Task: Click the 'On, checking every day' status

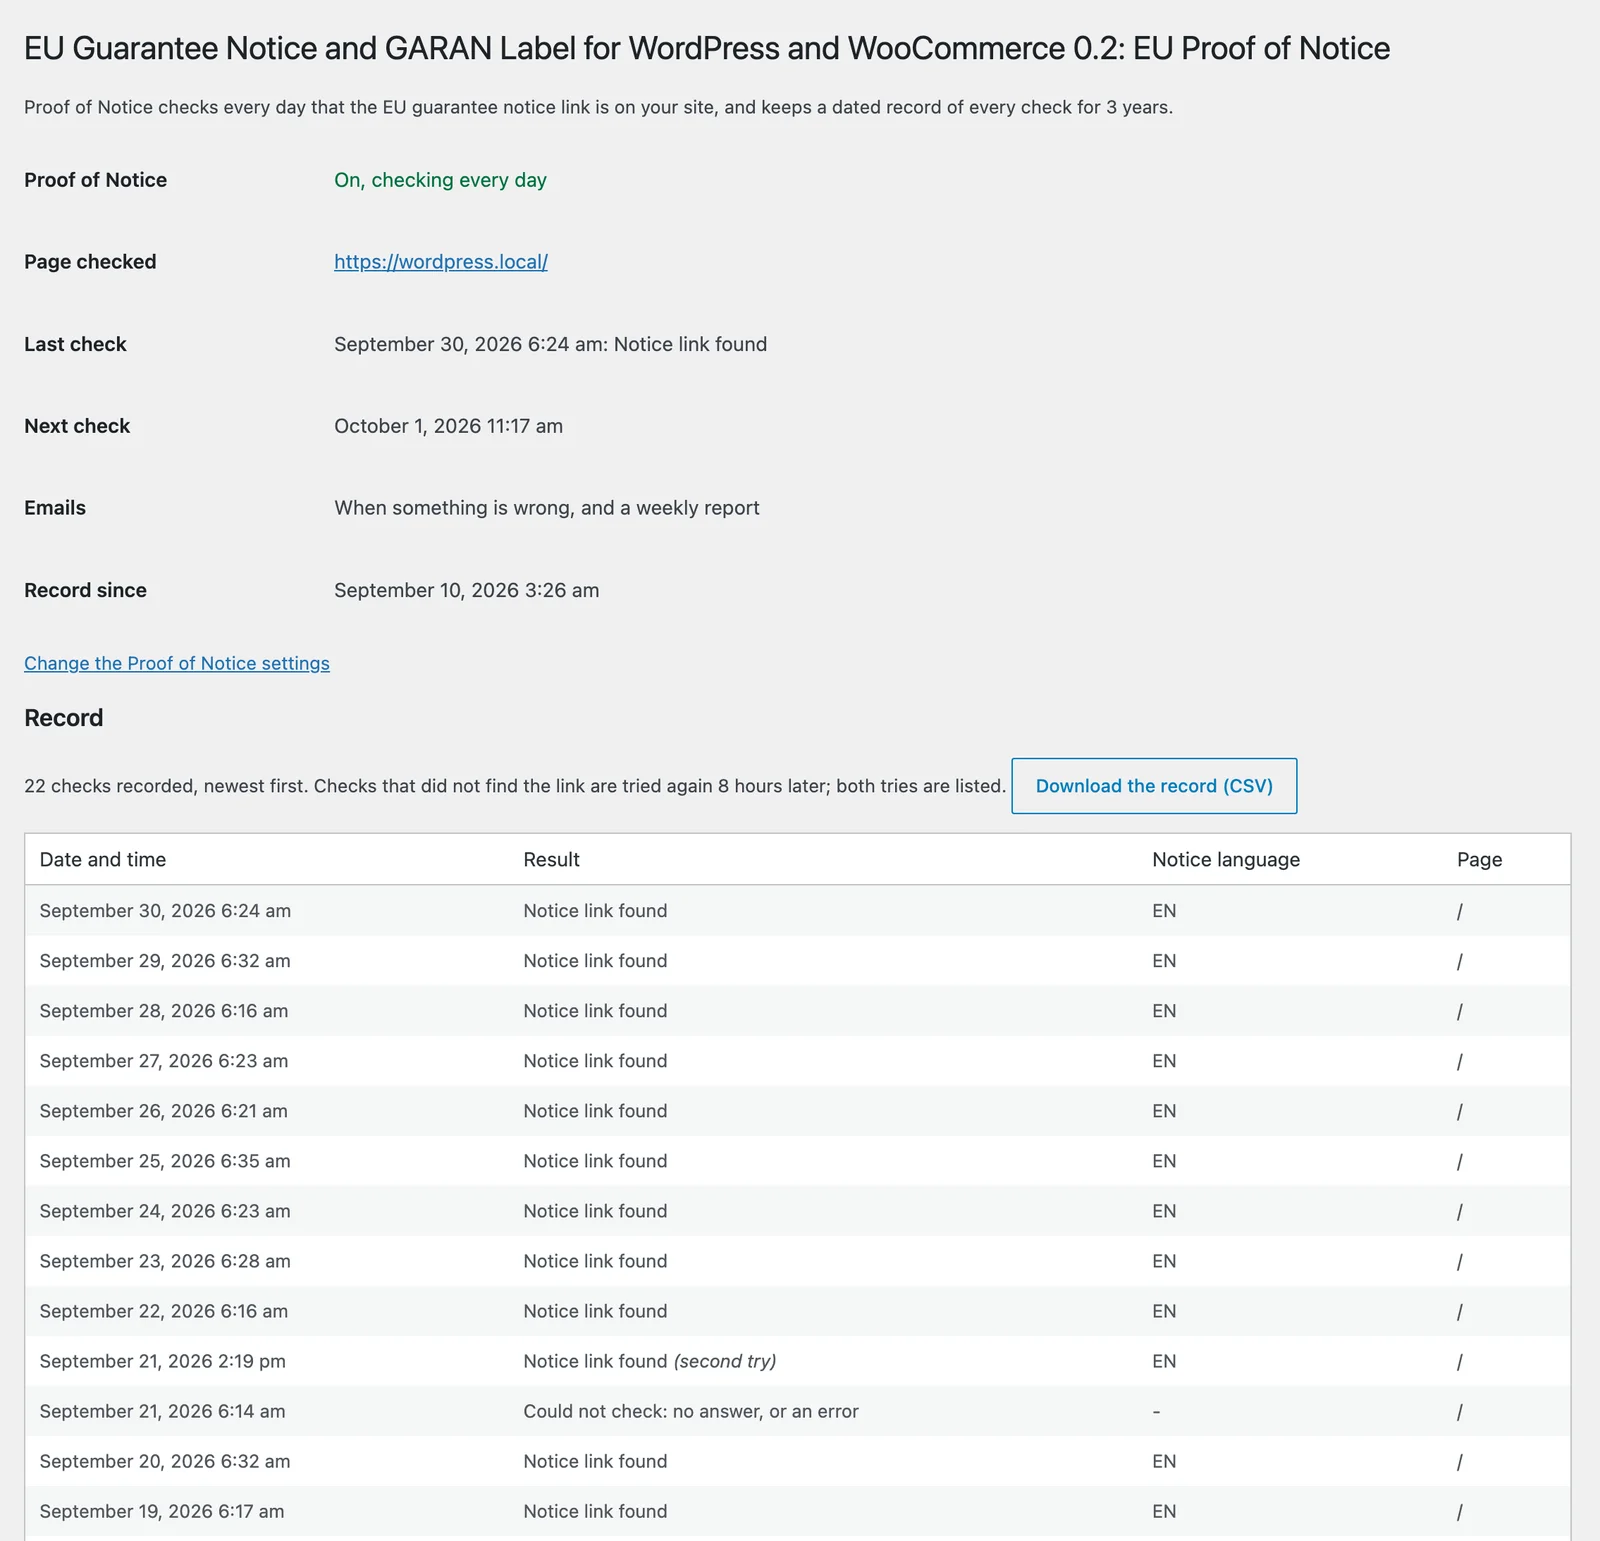Action: point(440,180)
